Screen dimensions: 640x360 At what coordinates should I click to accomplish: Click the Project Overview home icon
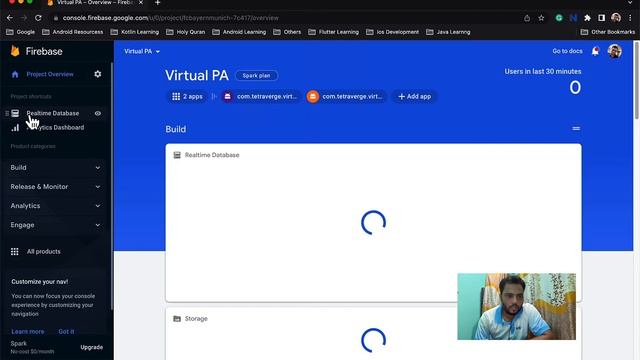(x=15, y=74)
